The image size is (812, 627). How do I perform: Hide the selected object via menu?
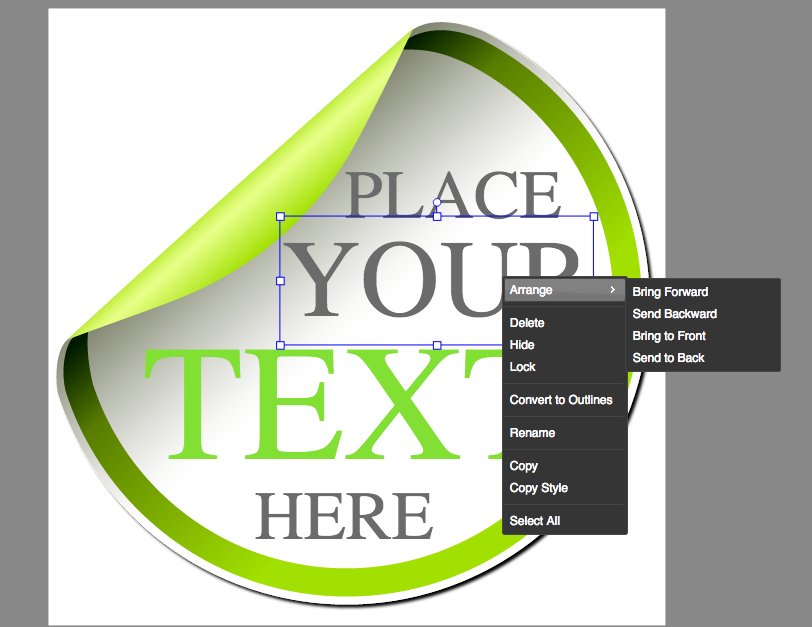tap(522, 345)
